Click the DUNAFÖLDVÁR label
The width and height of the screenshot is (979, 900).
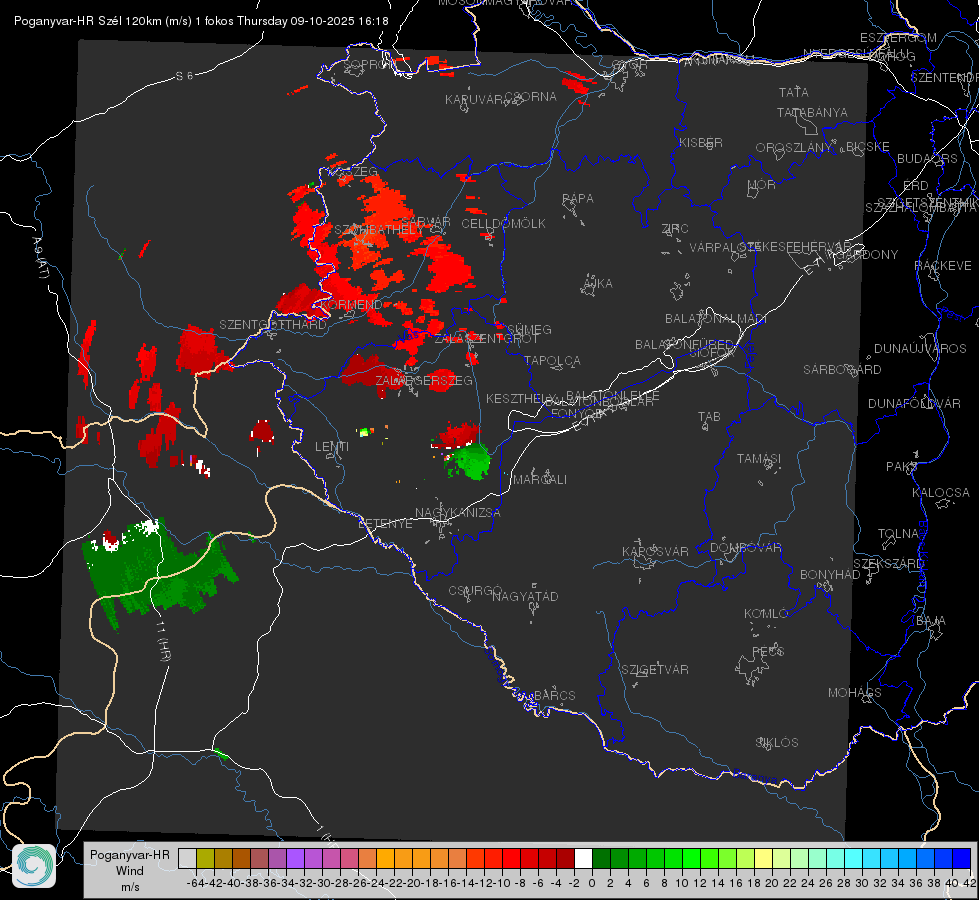[x=914, y=403]
